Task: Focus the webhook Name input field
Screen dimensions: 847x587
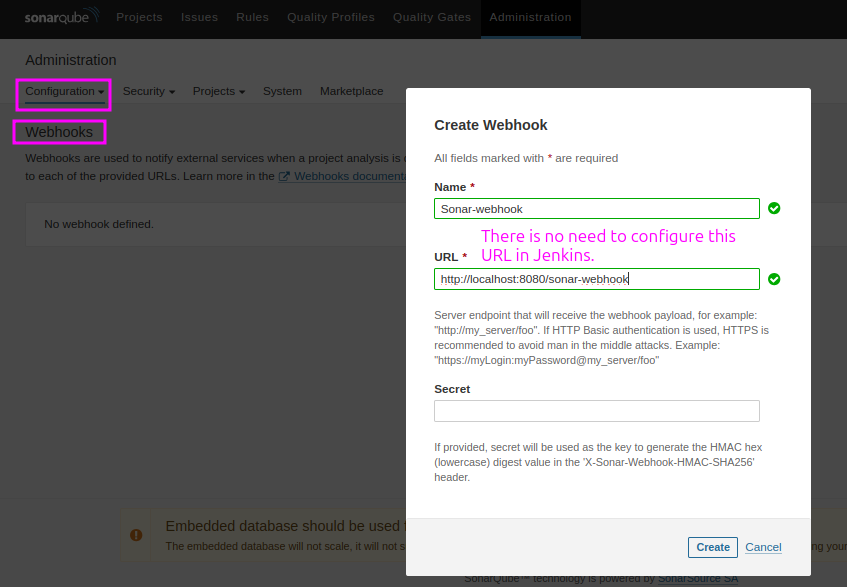Action: 596,208
